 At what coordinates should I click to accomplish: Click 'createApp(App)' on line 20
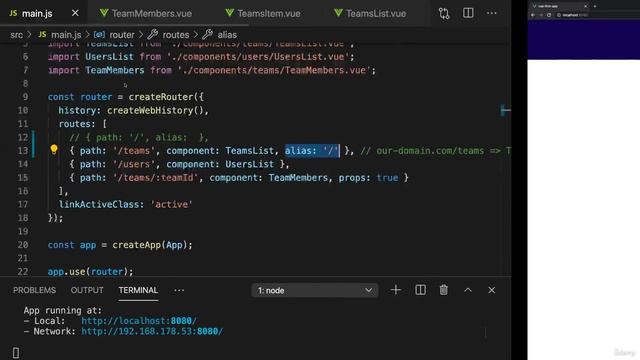149,245
